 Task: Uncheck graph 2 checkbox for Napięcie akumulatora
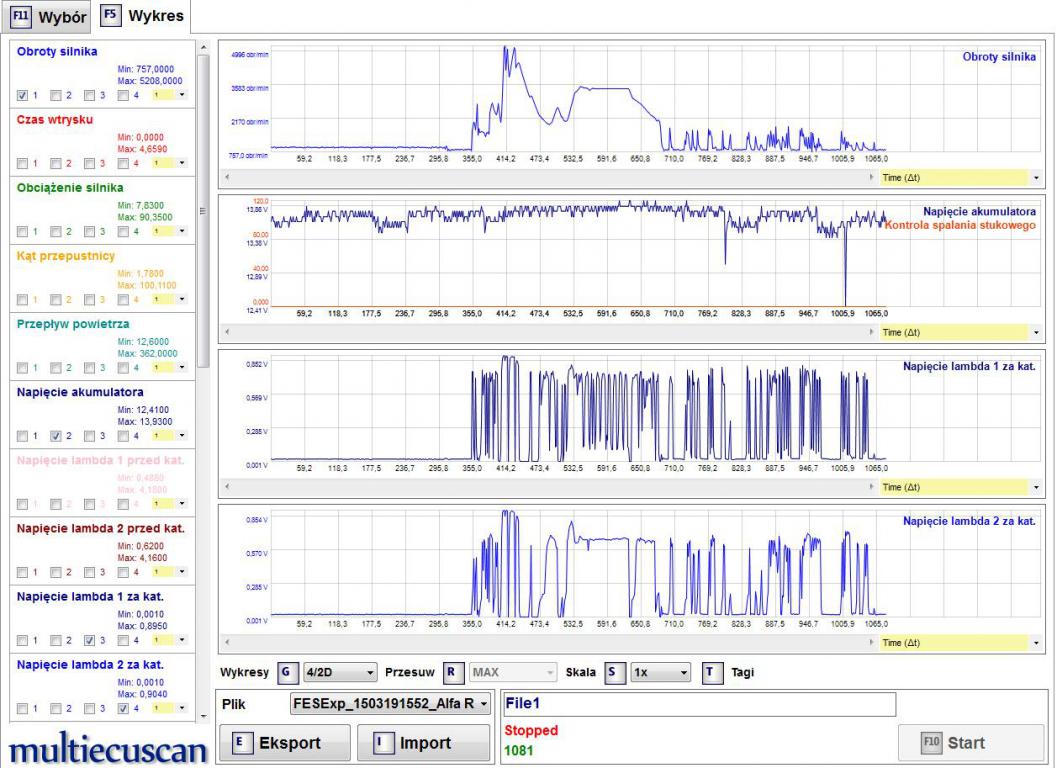coord(55,436)
